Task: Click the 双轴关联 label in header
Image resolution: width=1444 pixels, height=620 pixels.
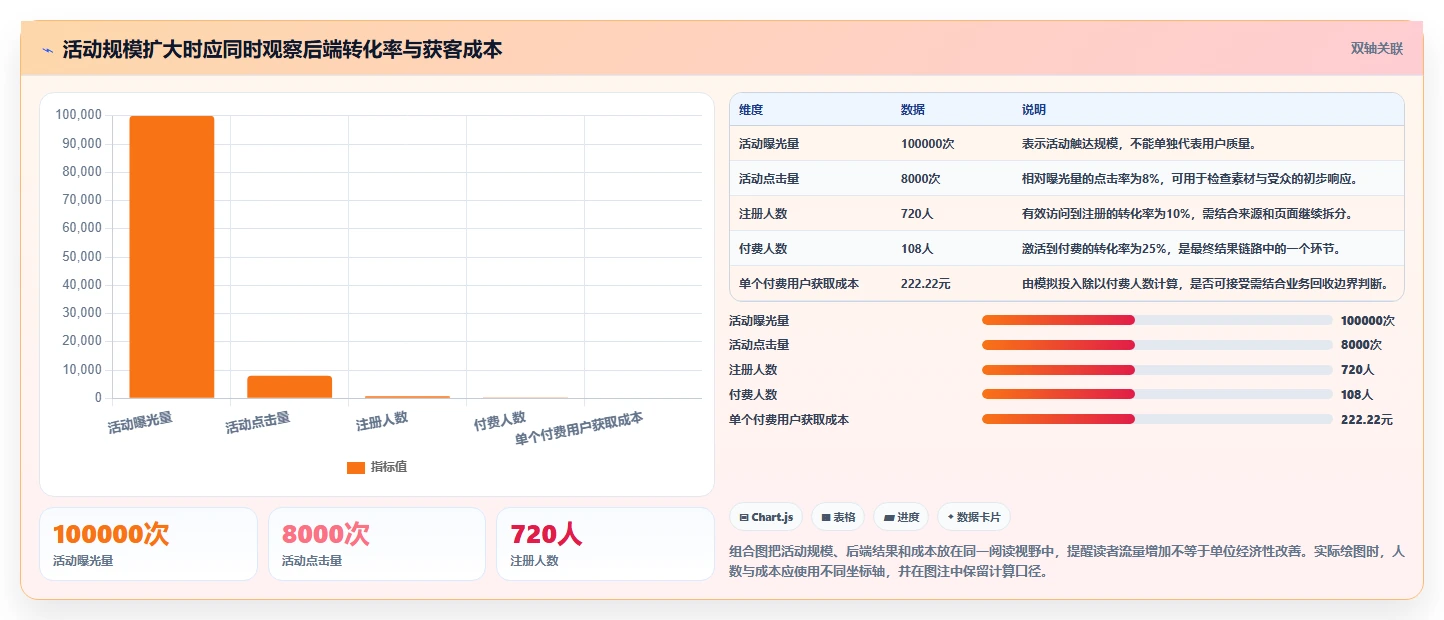Action: tap(1377, 49)
